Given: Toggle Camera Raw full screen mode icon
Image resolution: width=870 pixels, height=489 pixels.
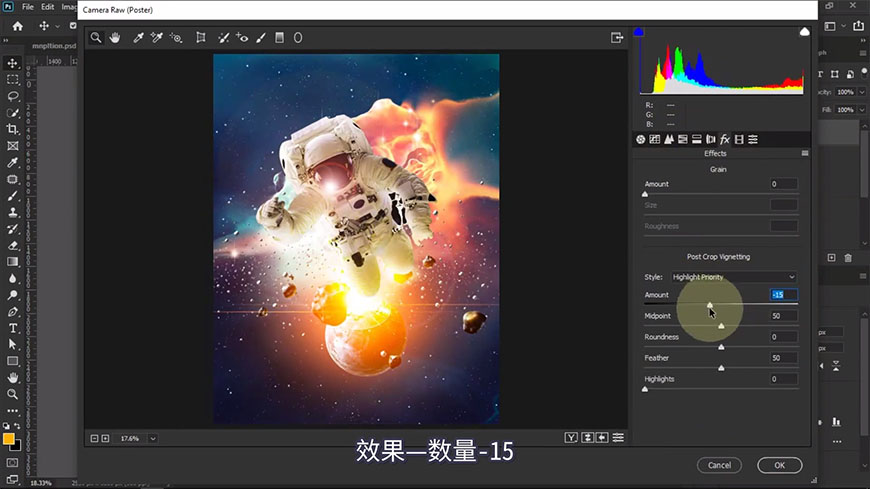Looking at the screenshot, I should (x=617, y=38).
